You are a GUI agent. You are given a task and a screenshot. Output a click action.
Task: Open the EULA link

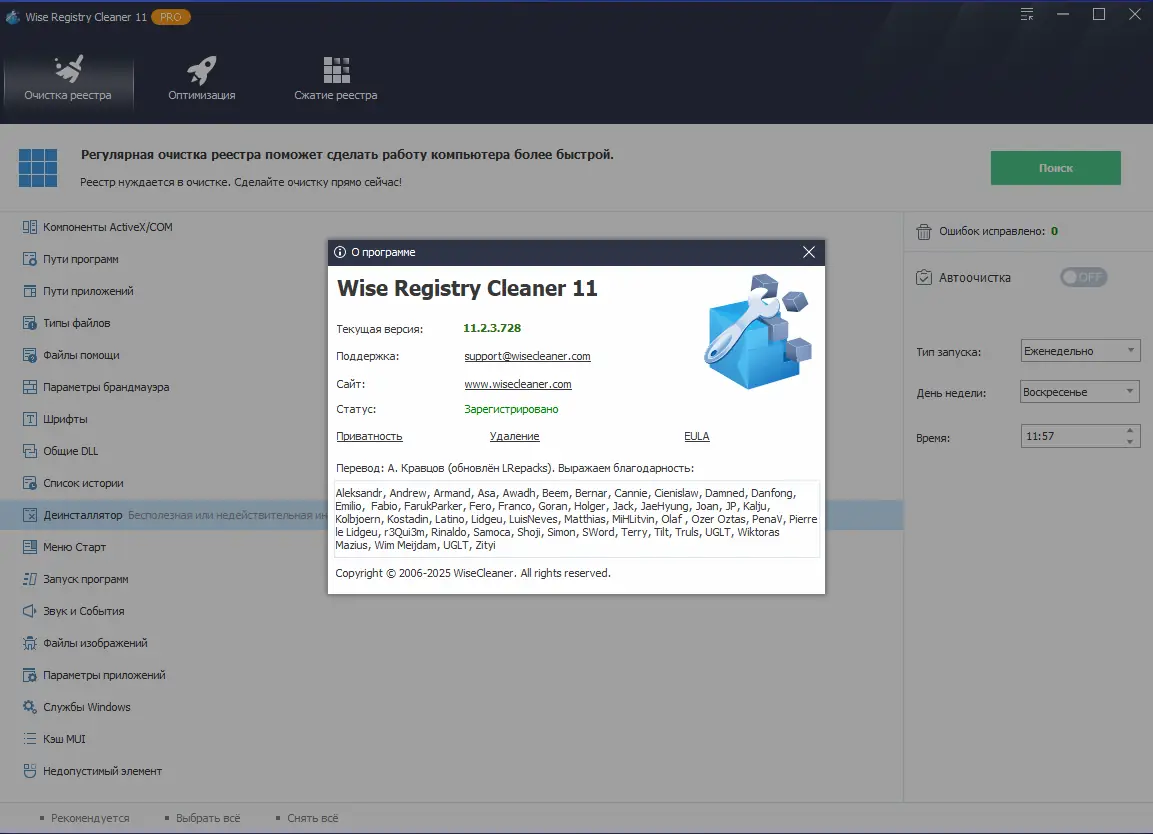pos(696,436)
